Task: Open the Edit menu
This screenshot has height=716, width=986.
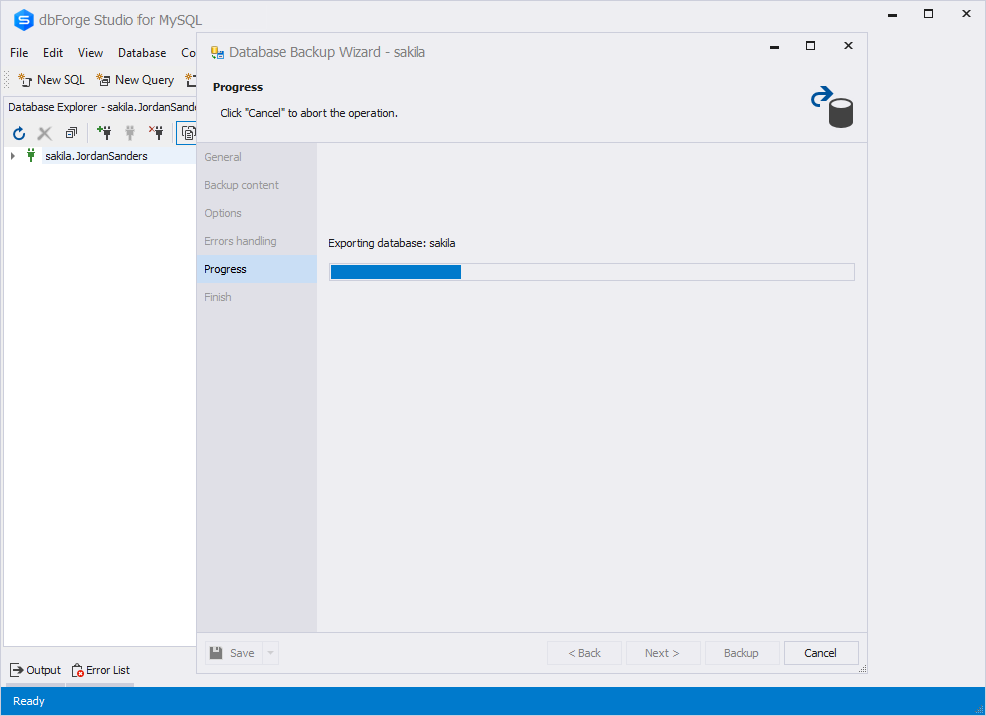Action: pos(53,53)
